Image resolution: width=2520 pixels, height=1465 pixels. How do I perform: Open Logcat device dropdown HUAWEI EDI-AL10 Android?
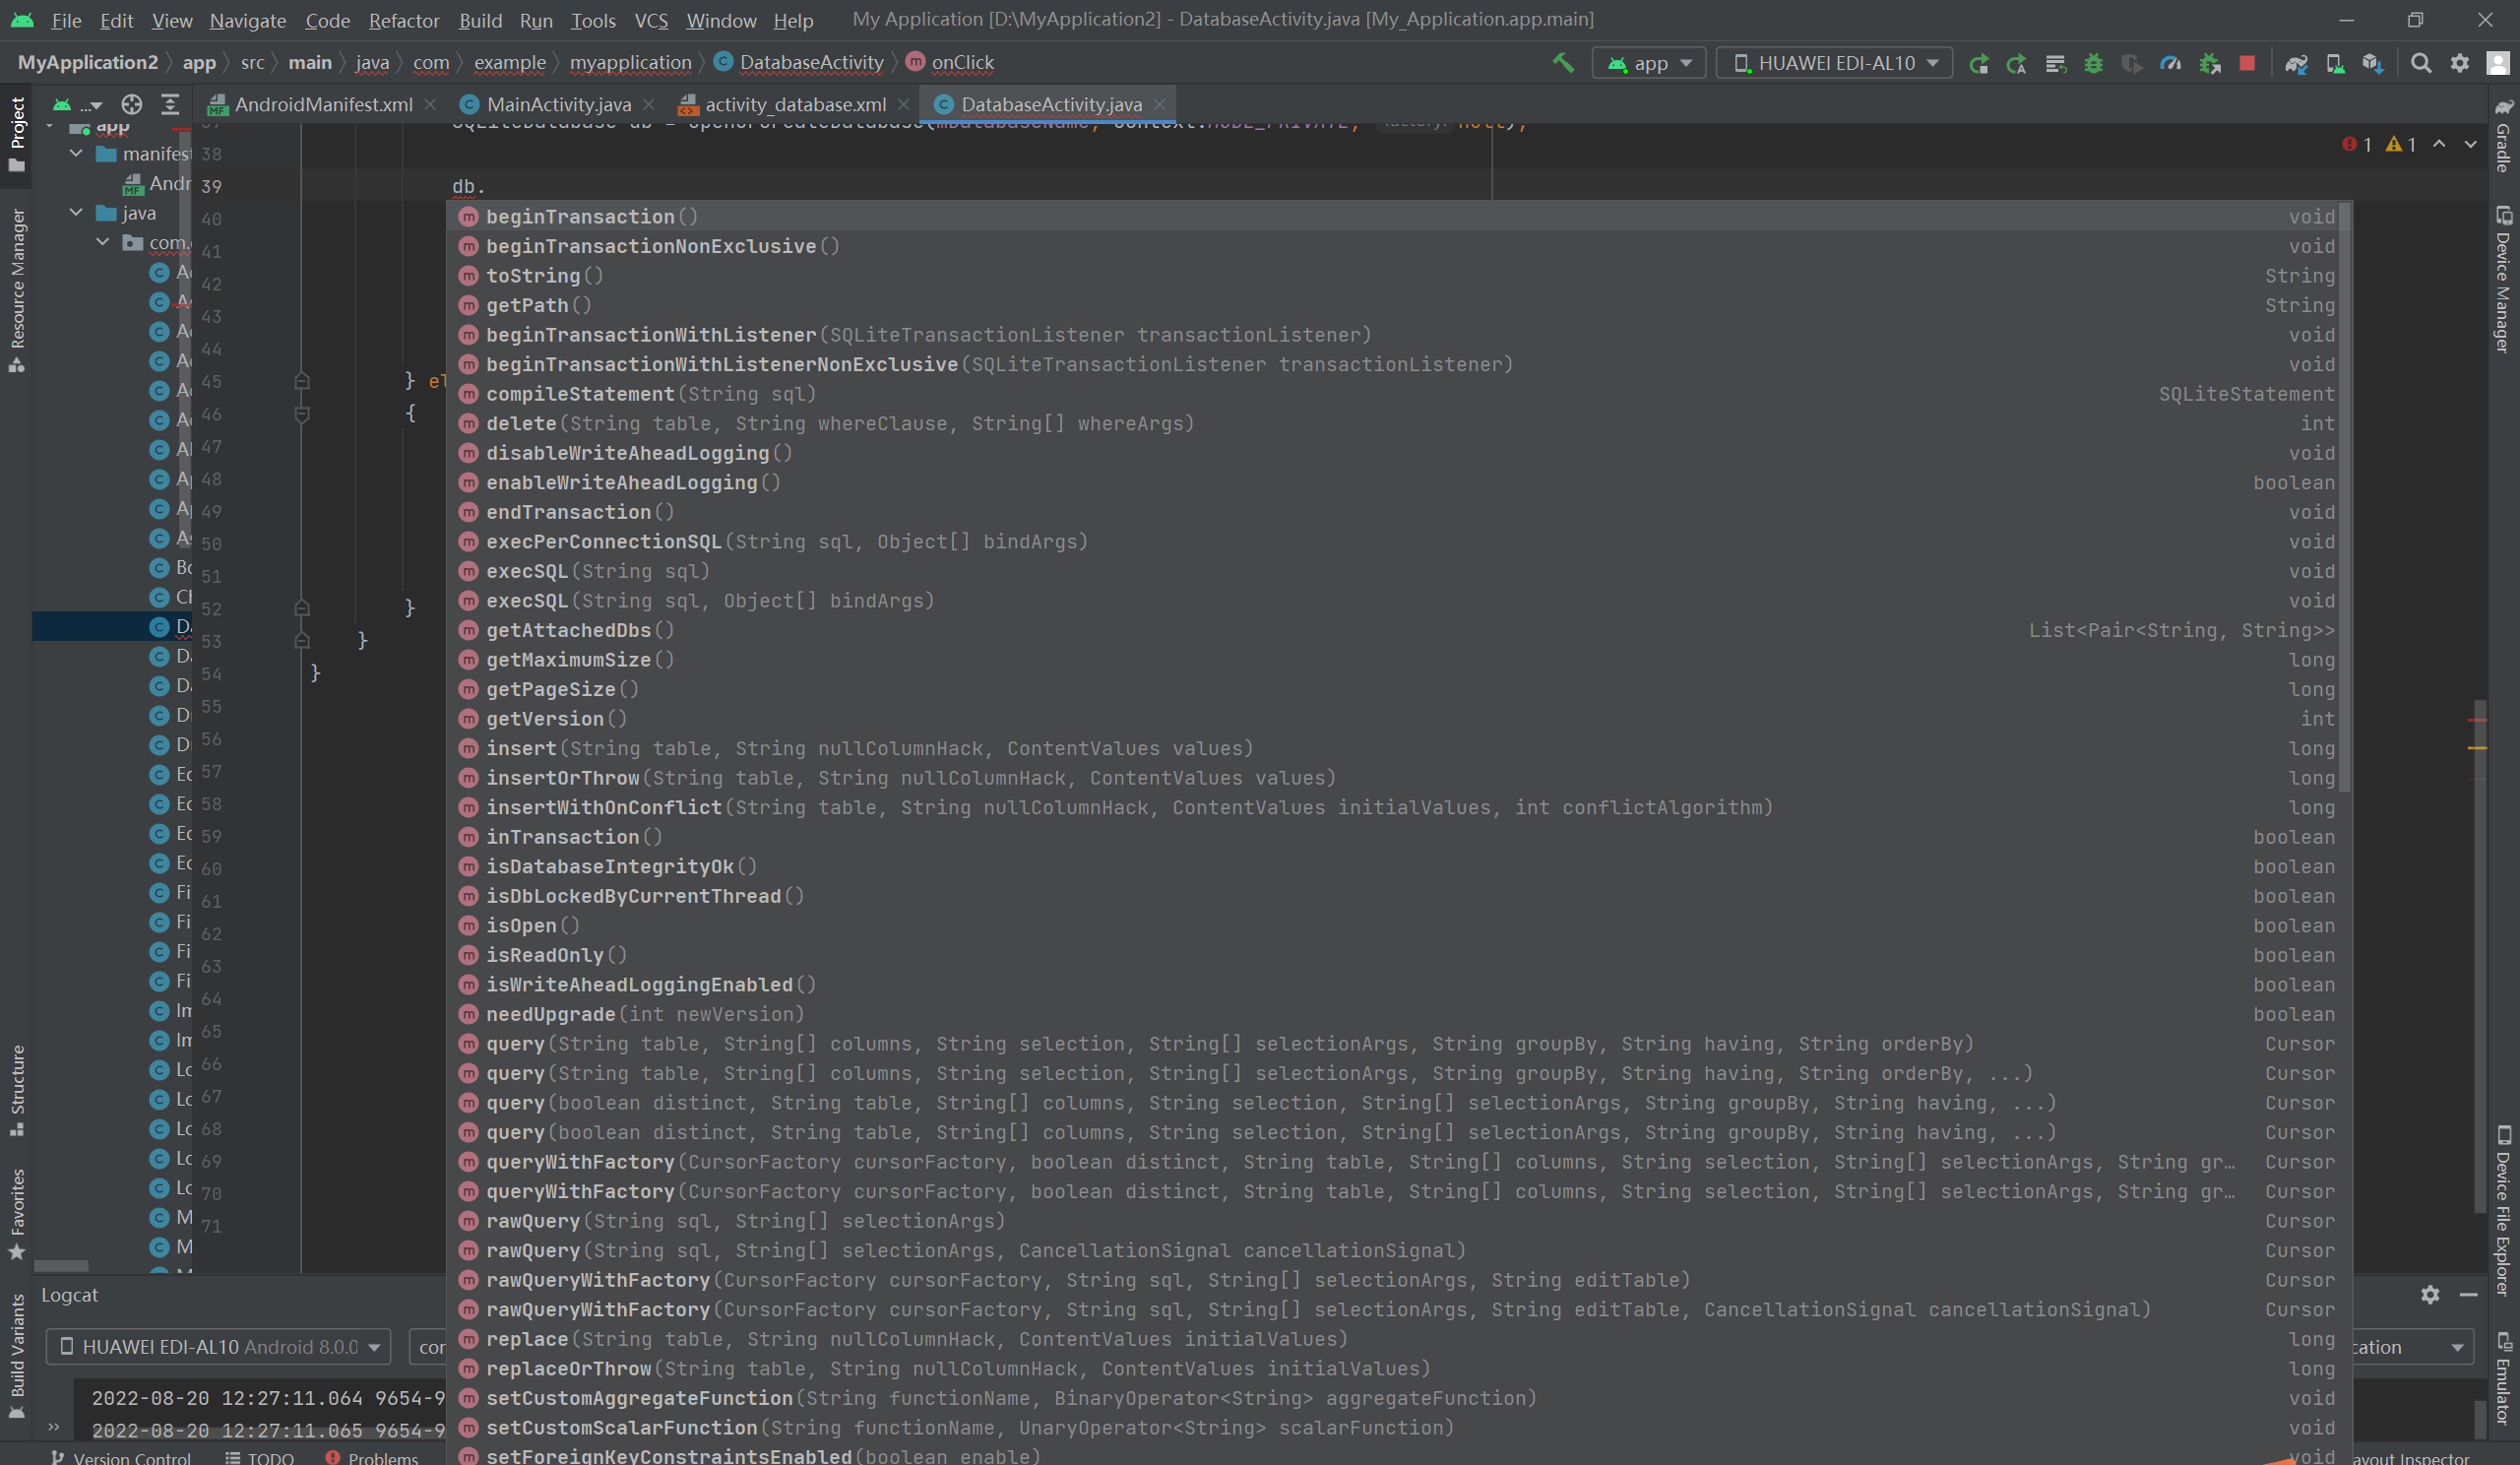pyautogui.click(x=218, y=1346)
